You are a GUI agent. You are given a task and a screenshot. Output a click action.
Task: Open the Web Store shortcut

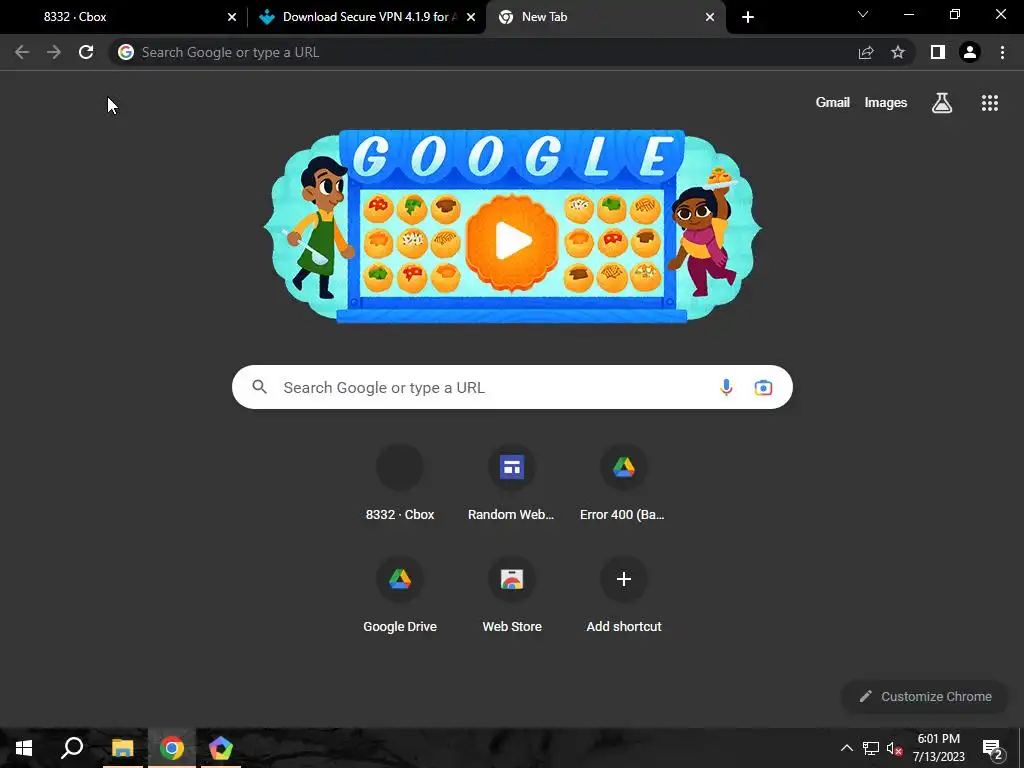(x=511, y=595)
